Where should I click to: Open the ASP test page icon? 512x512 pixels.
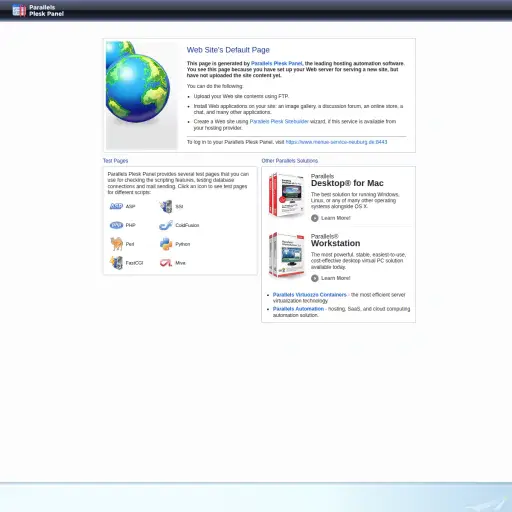(116, 206)
